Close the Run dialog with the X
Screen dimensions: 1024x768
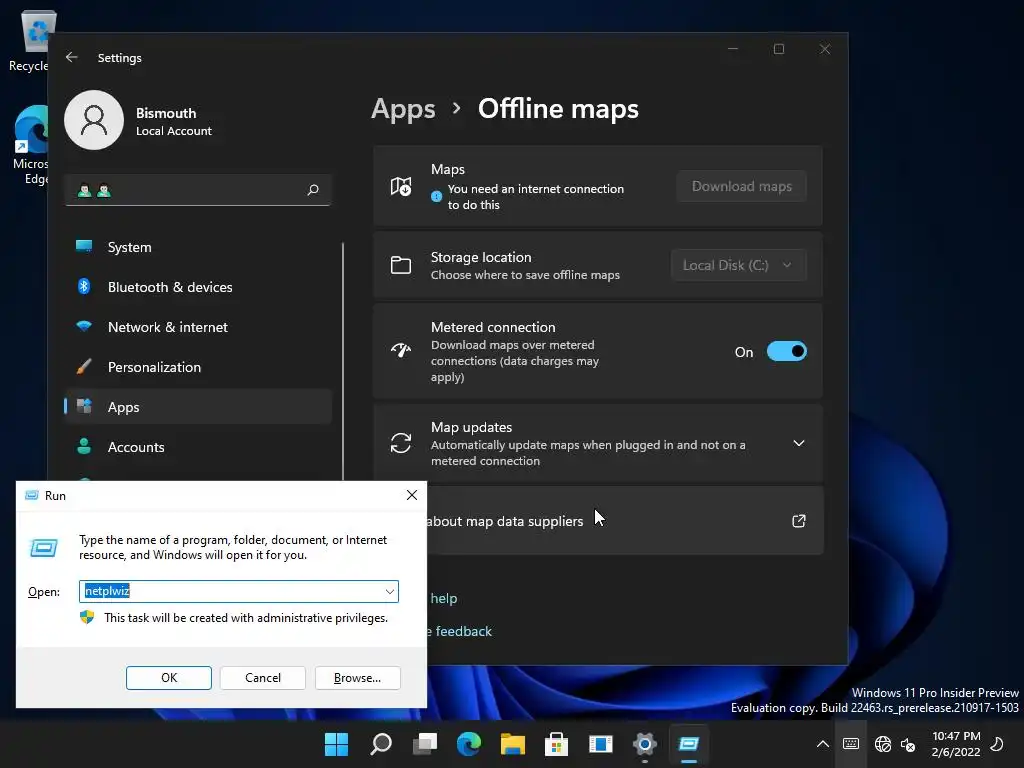(411, 495)
